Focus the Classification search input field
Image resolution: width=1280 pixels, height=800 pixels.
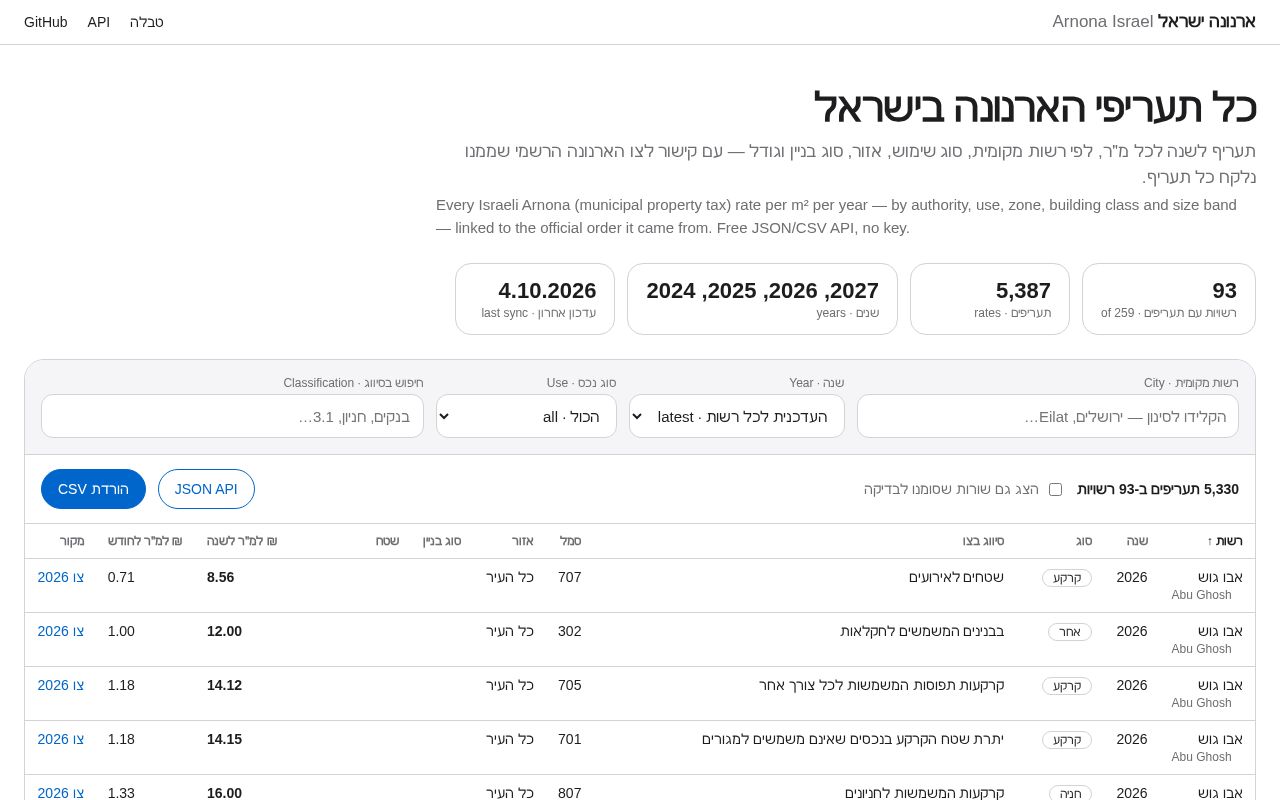click(232, 416)
